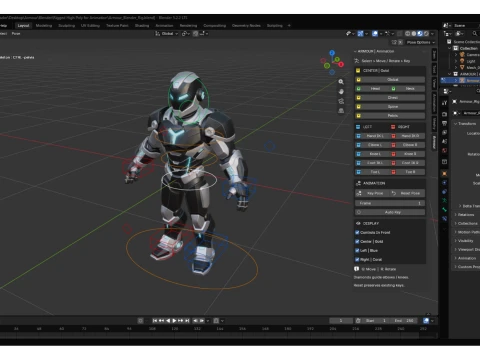Jump to the first frame
This screenshot has height=360, width=480.
[x=155, y=321]
